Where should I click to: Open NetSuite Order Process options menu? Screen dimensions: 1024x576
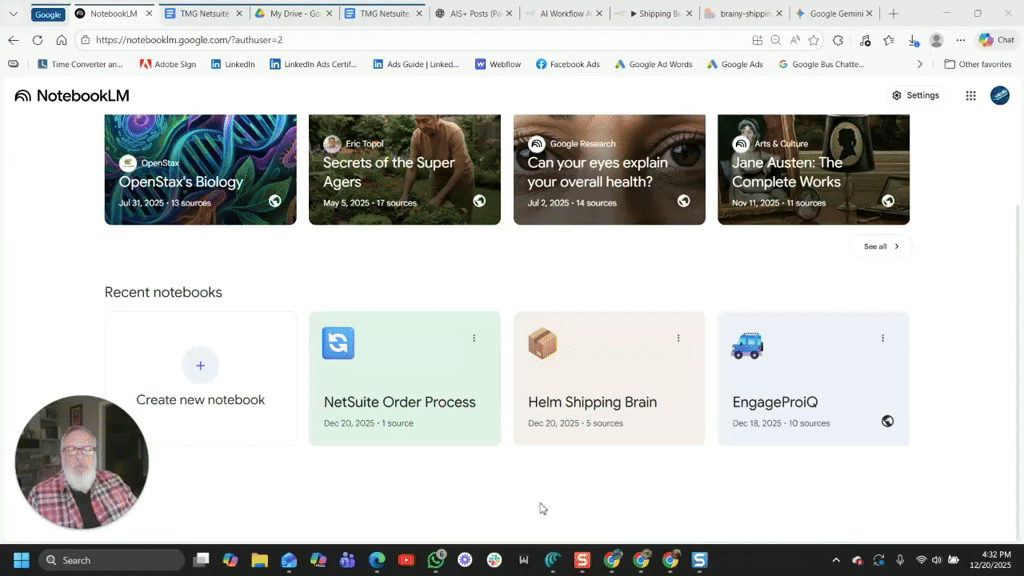[474, 338]
